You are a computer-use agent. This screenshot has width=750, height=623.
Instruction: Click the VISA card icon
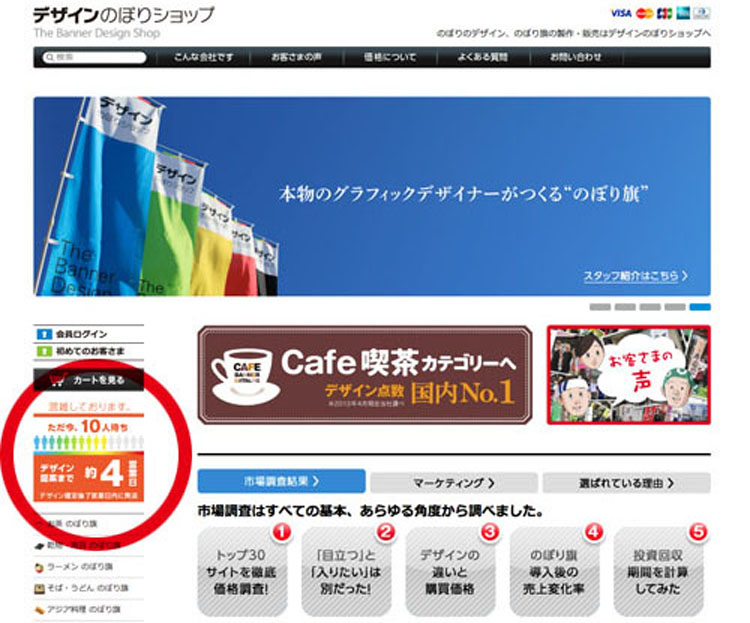click(620, 13)
